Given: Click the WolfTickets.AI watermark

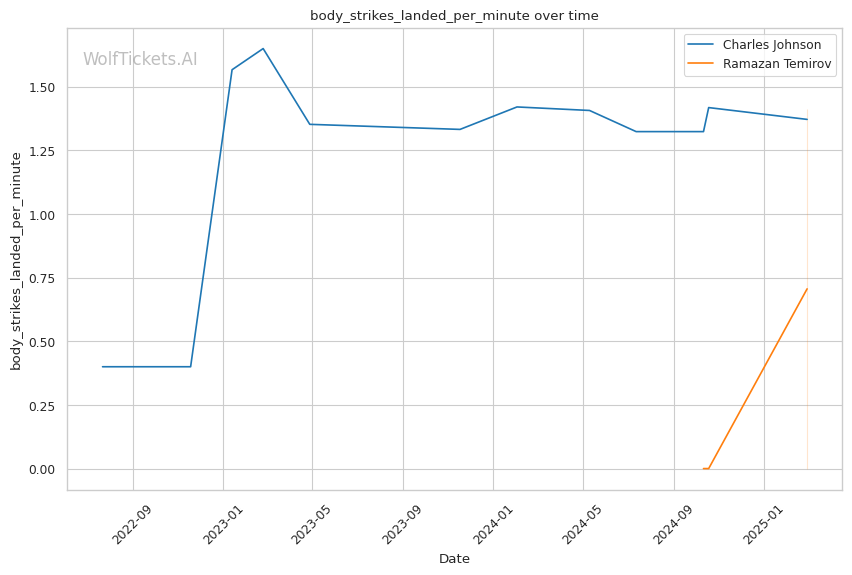Looking at the screenshot, I should [x=140, y=60].
